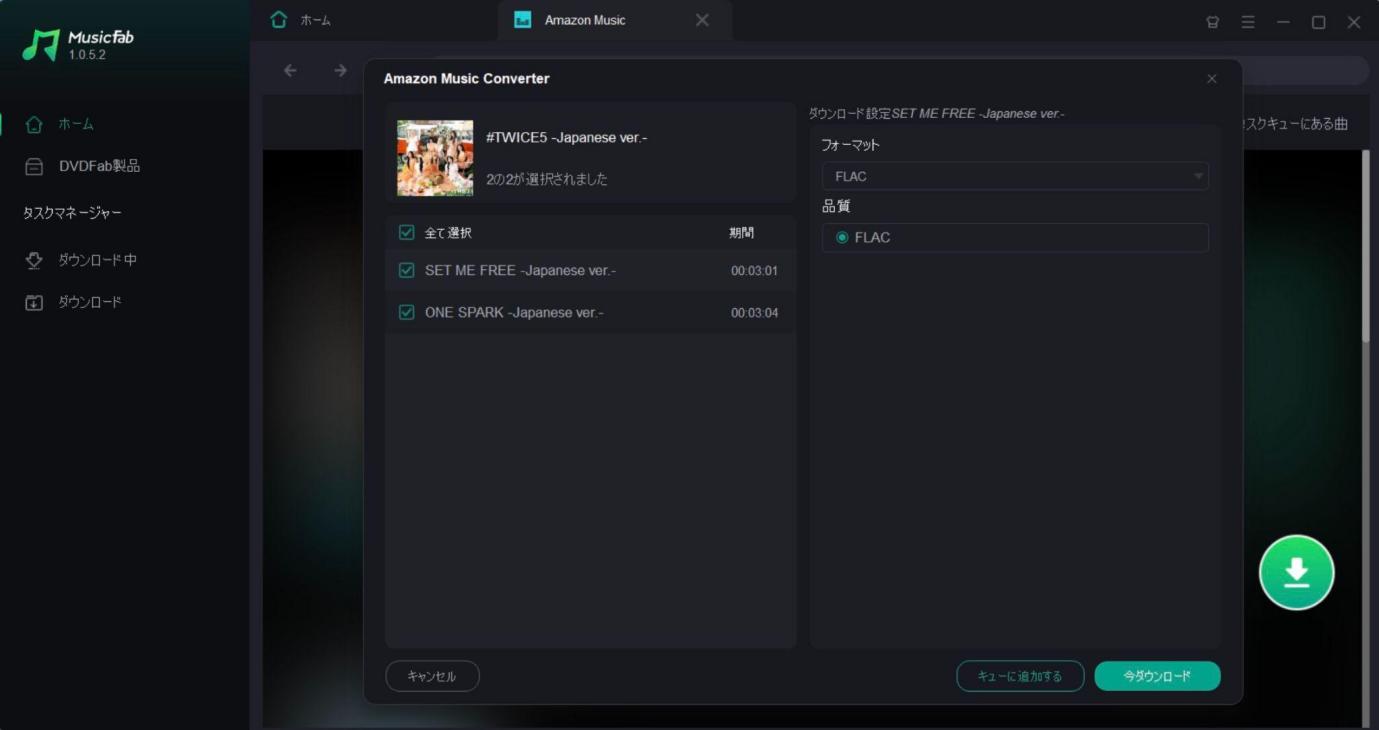Open the skin/theme icon in the title bar
The image size is (1379, 730).
[1213, 22]
